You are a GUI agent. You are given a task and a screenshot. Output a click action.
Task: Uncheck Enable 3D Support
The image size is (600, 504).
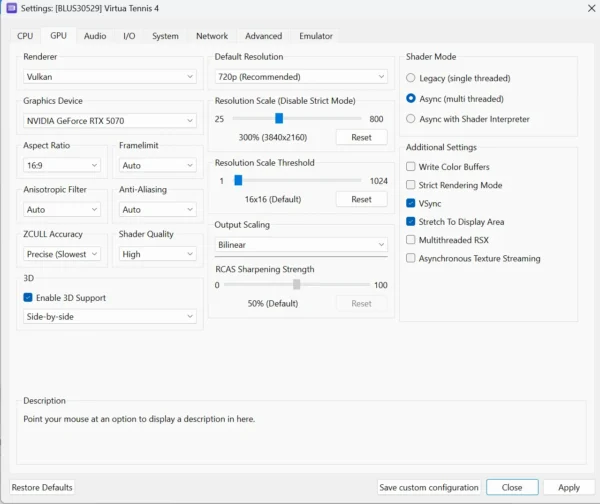[x=28, y=297]
